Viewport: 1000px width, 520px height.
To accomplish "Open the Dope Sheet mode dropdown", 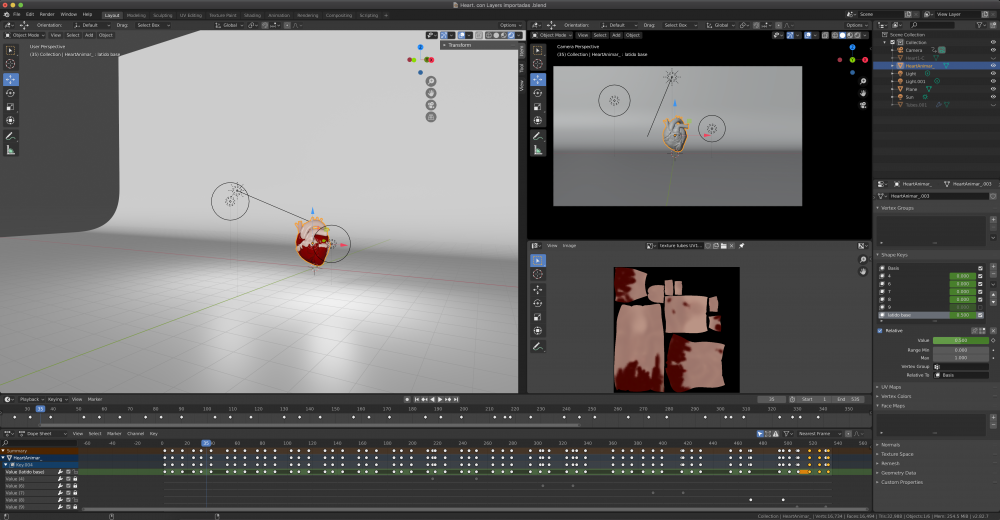I will 43,434.
